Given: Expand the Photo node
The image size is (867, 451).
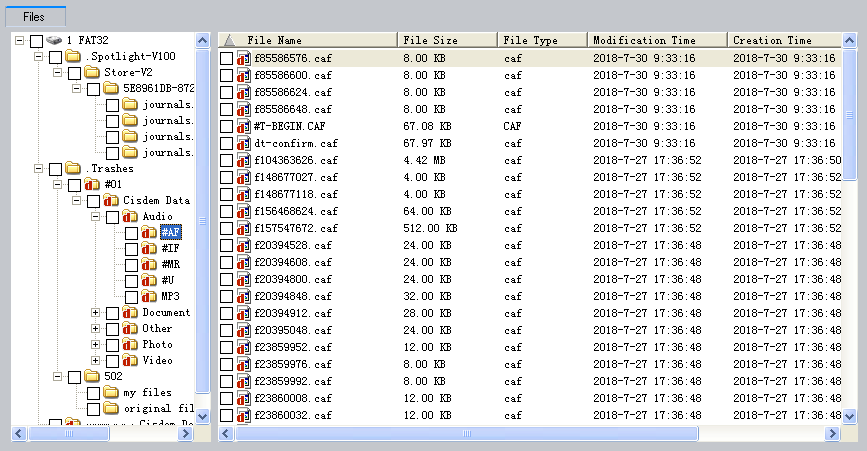Looking at the screenshot, I should tap(96, 344).
